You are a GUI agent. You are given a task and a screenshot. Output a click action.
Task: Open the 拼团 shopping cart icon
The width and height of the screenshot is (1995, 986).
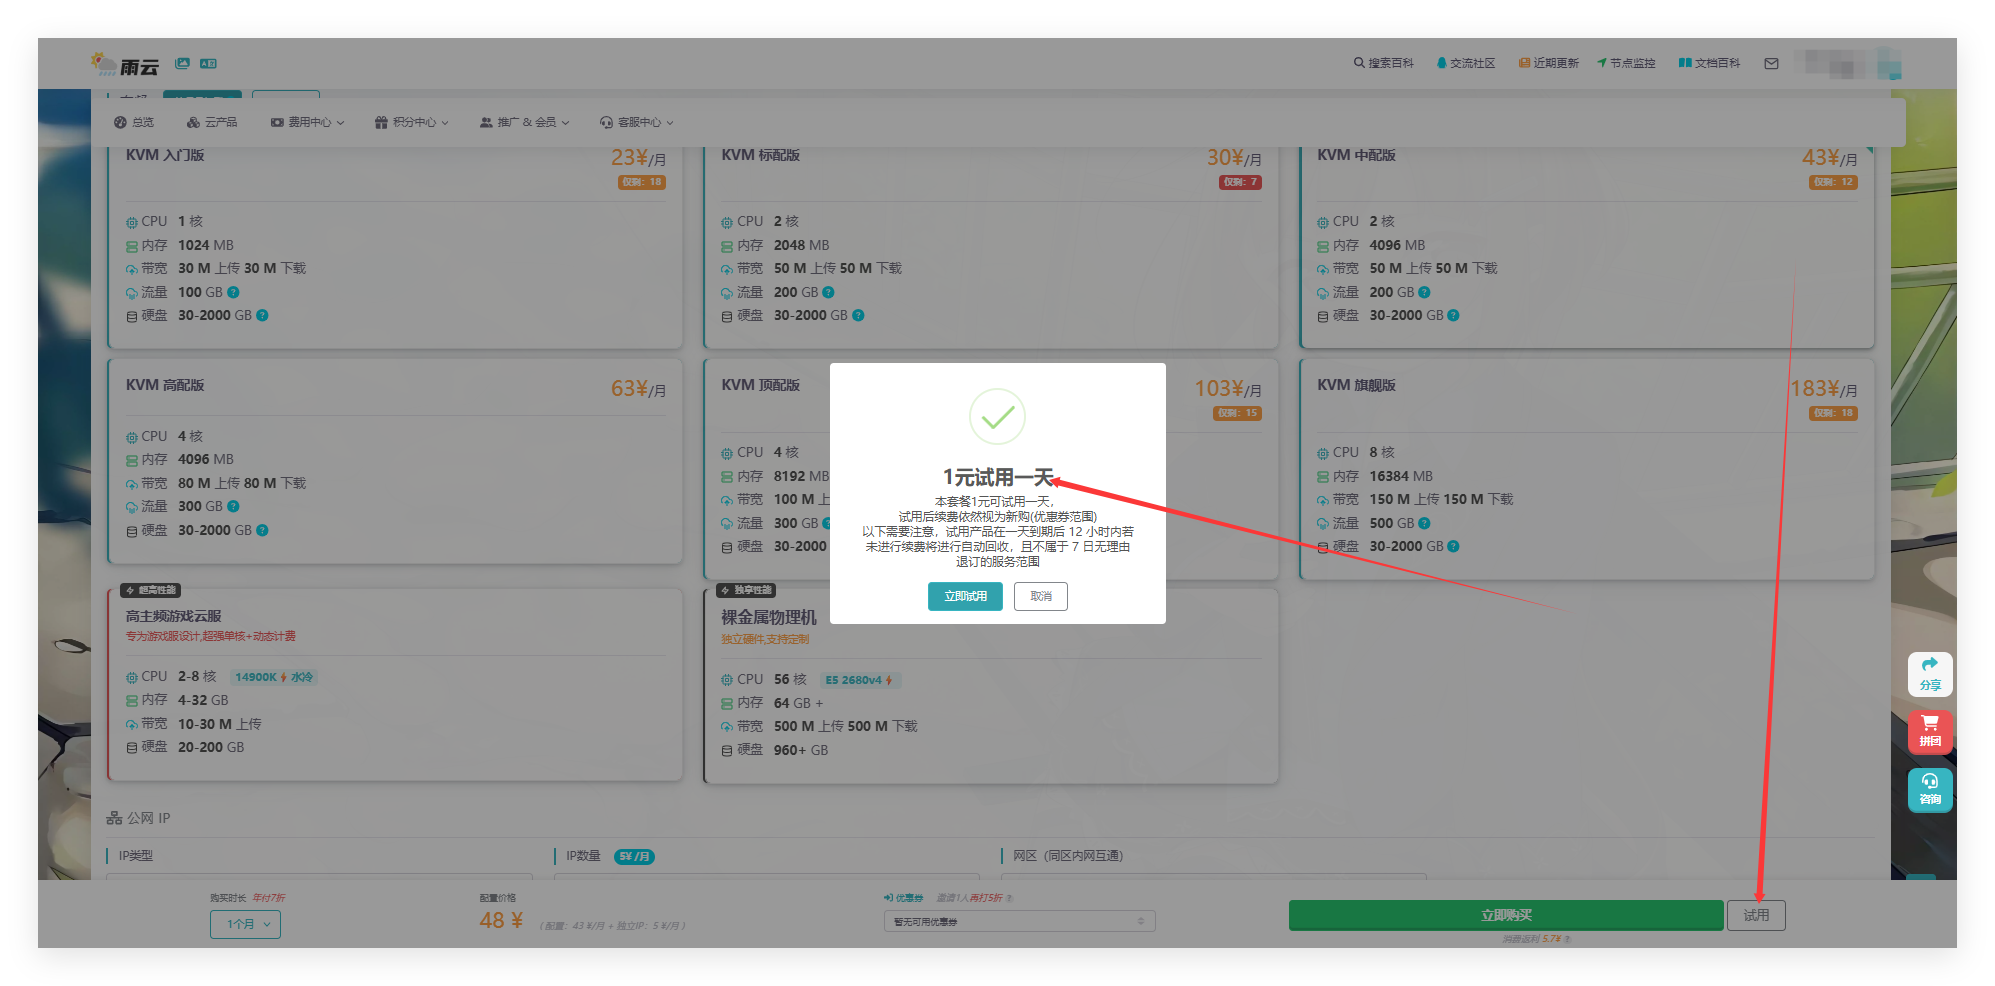pos(1929,730)
